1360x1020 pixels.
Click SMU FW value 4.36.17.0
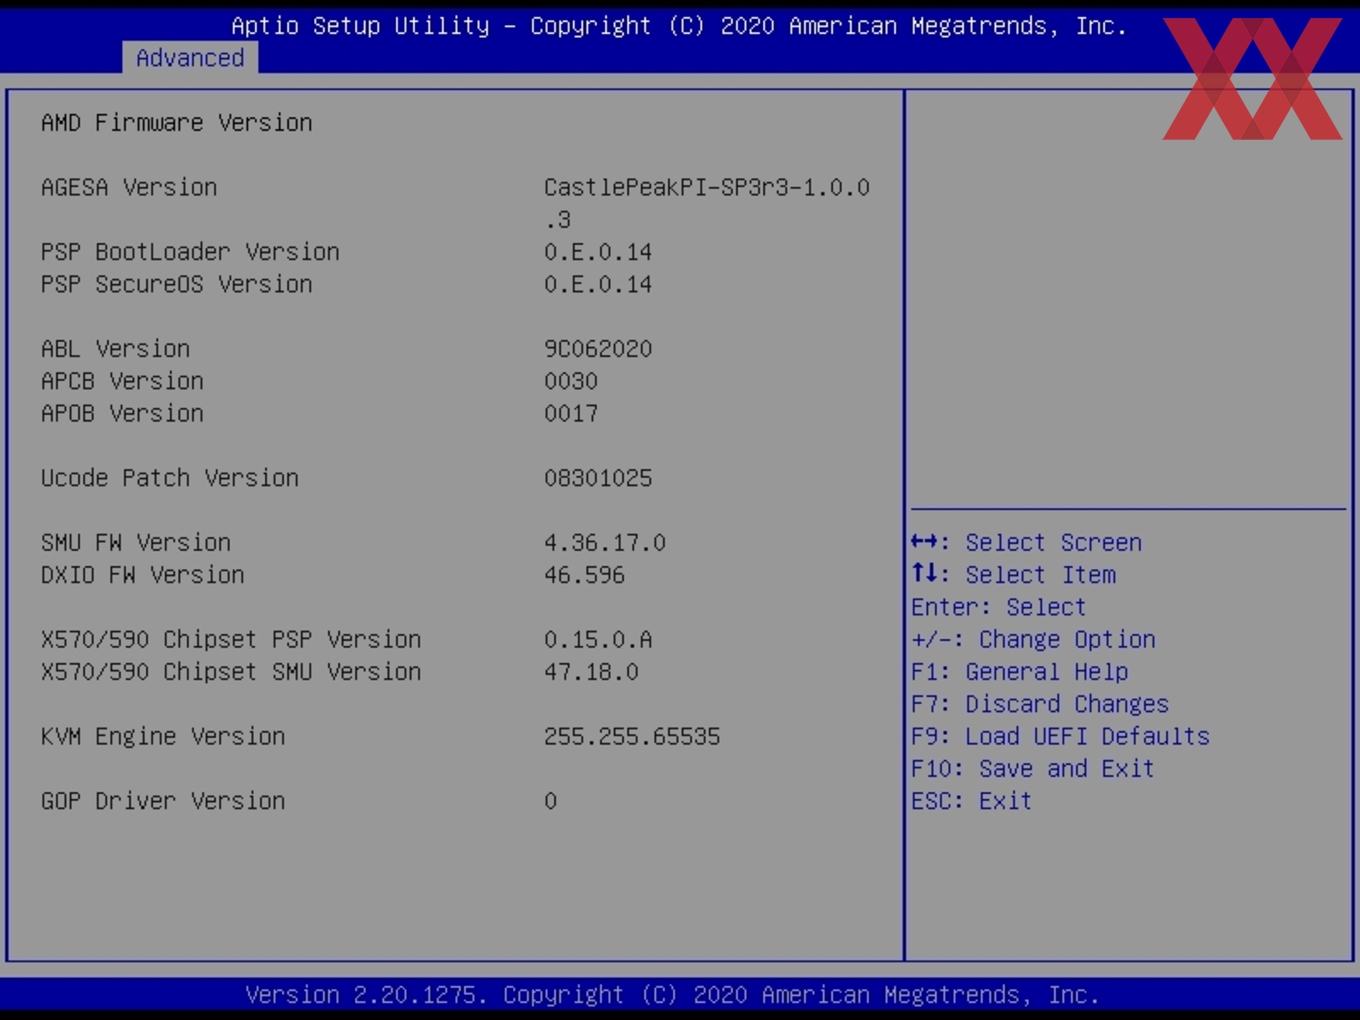click(x=605, y=543)
